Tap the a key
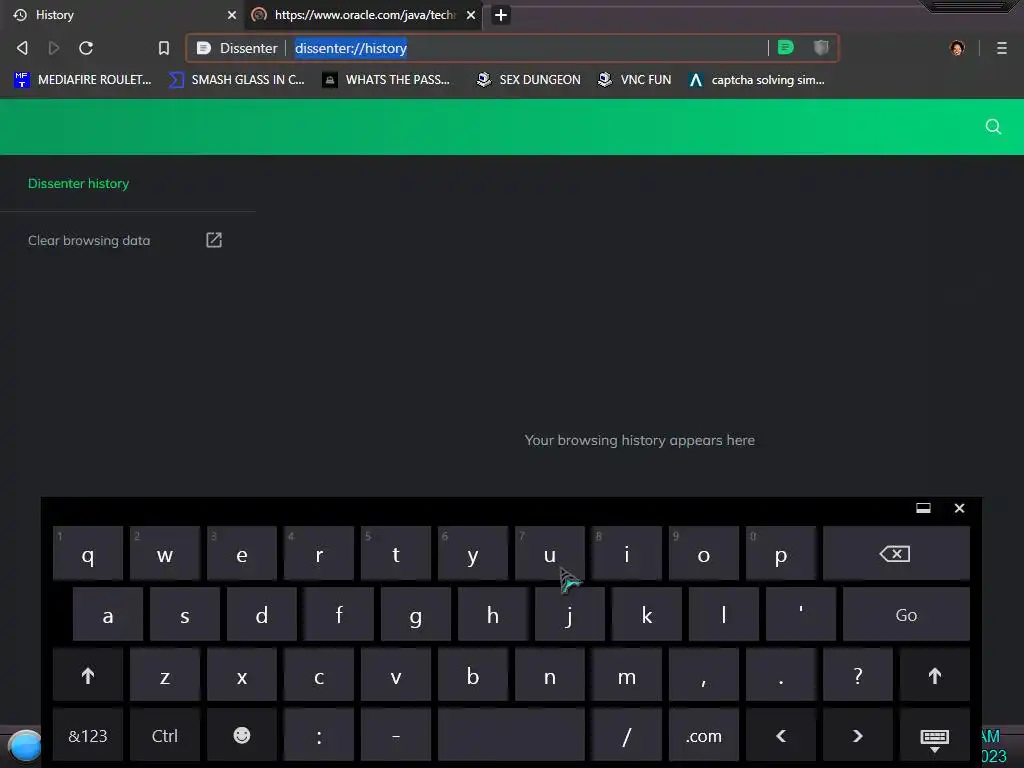The width and height of the screenshot is (1024, 768). pos(108,615)
